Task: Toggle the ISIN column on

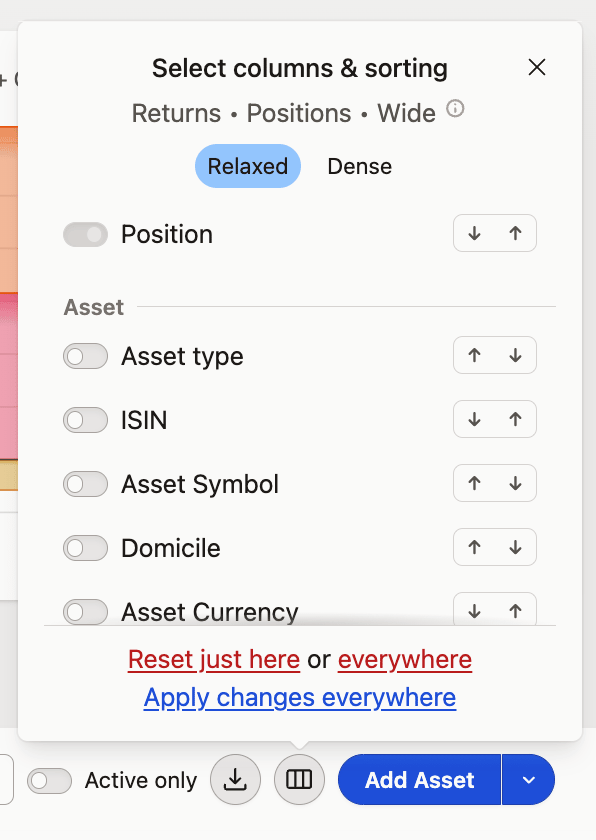Action: click(x=85, y=420)
